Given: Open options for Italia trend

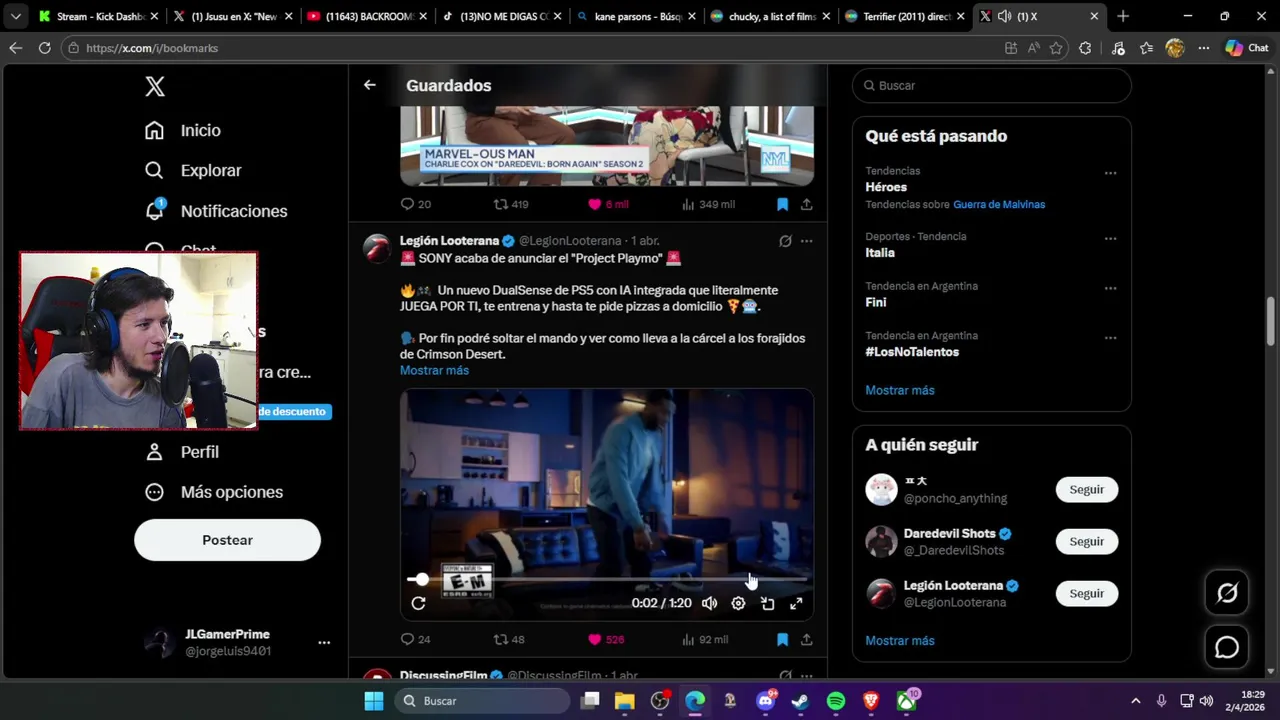Looking at the screenshot, I should [1110, 239].
